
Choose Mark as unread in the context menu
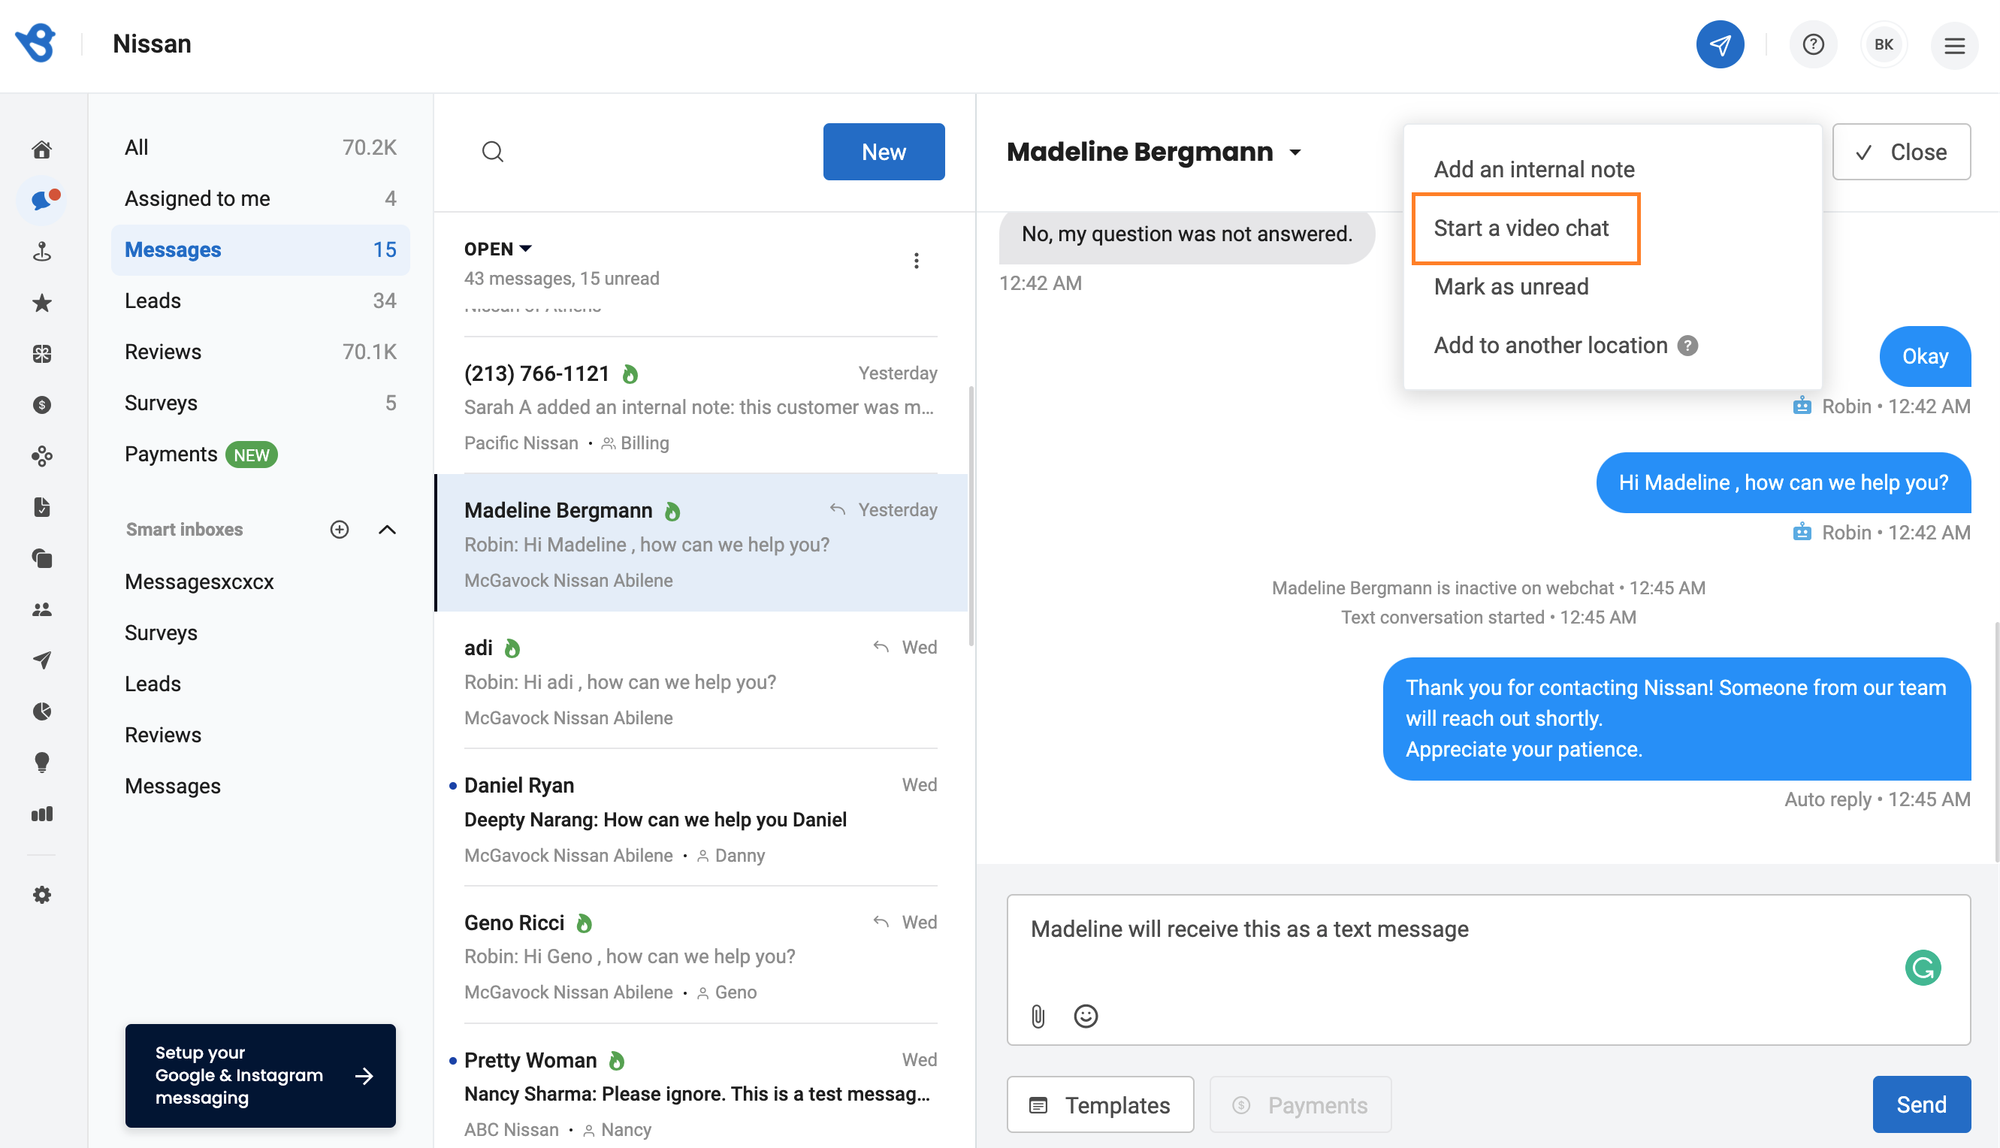(x=1511, y=286)
